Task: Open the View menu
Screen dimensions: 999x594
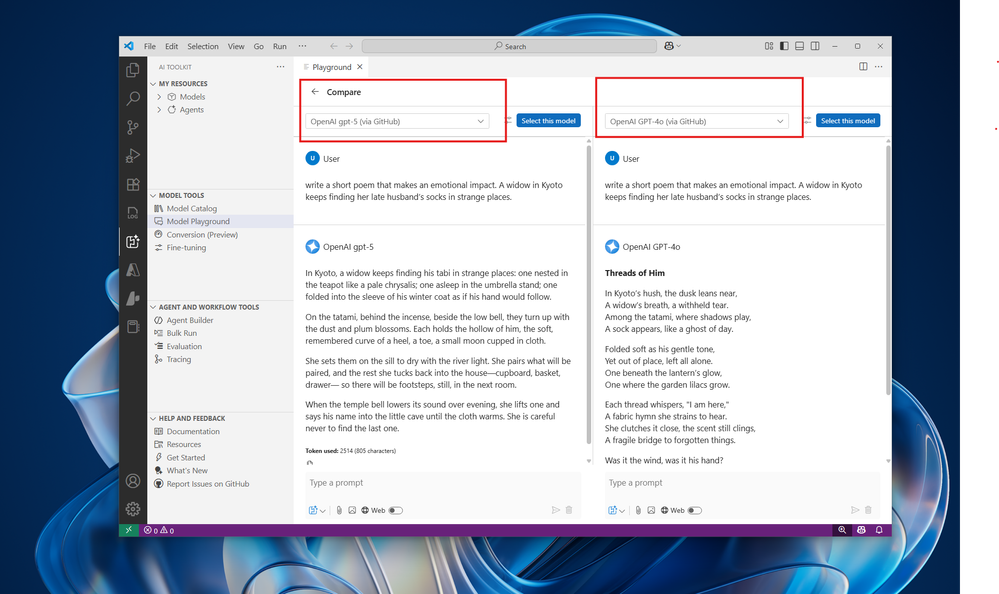Action: coord(236,46)
